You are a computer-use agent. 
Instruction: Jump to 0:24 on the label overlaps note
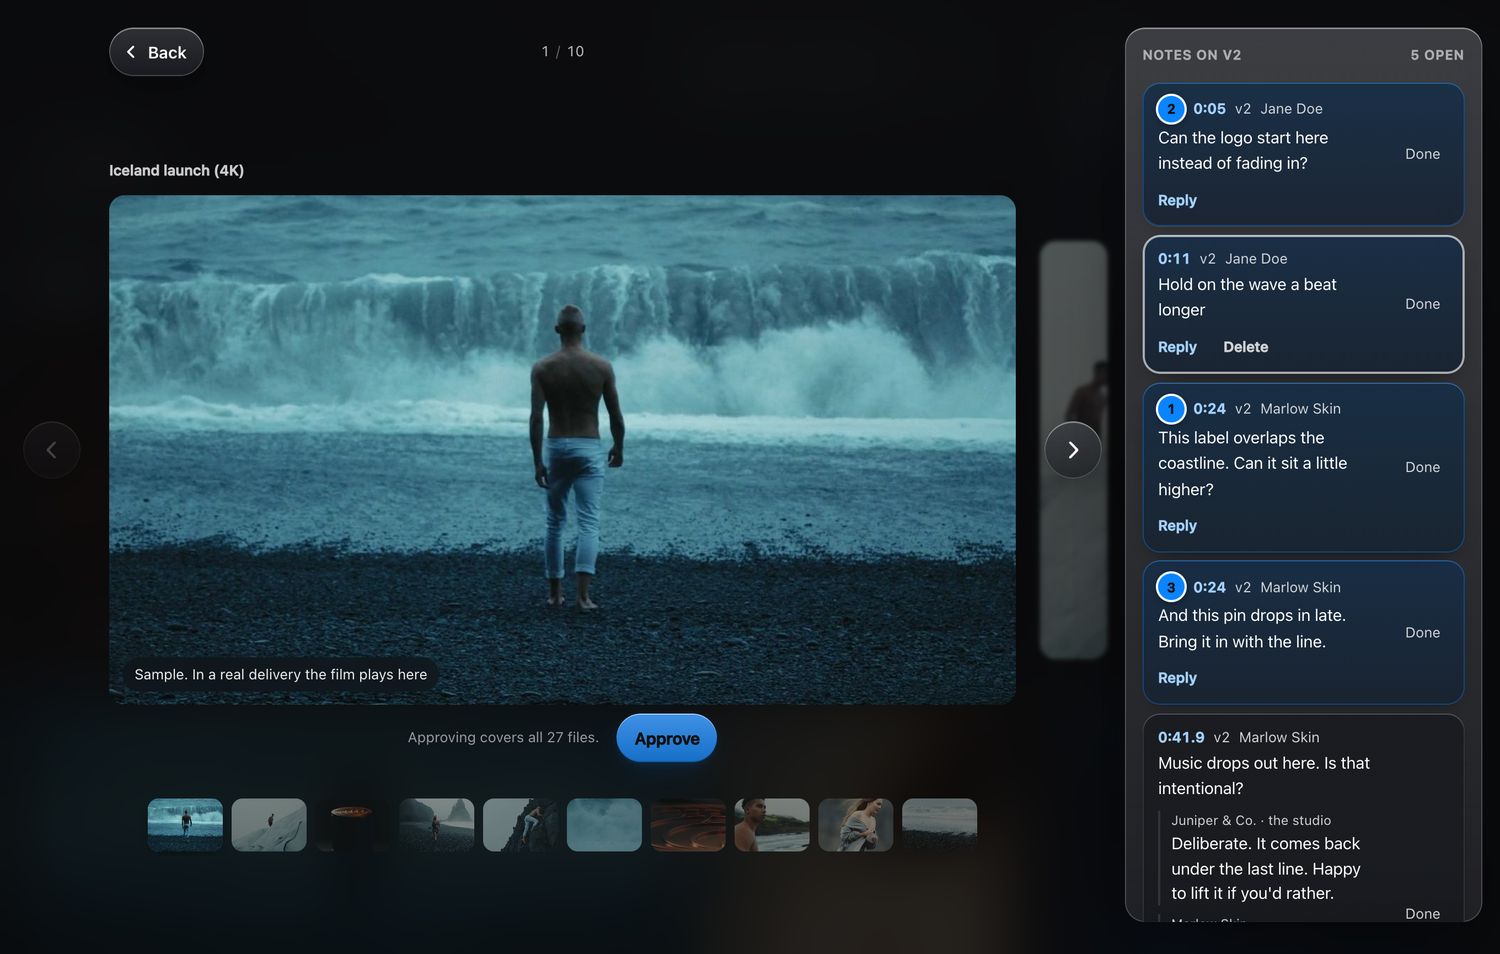(x=1209, y=409)
